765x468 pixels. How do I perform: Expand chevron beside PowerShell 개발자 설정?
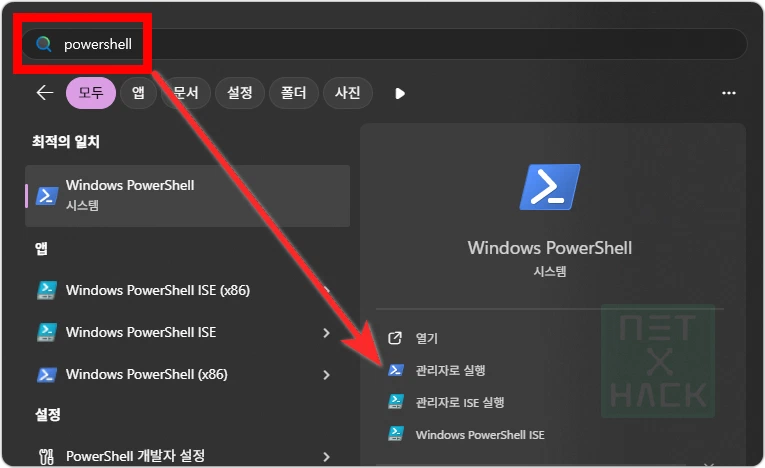point(326,456)
